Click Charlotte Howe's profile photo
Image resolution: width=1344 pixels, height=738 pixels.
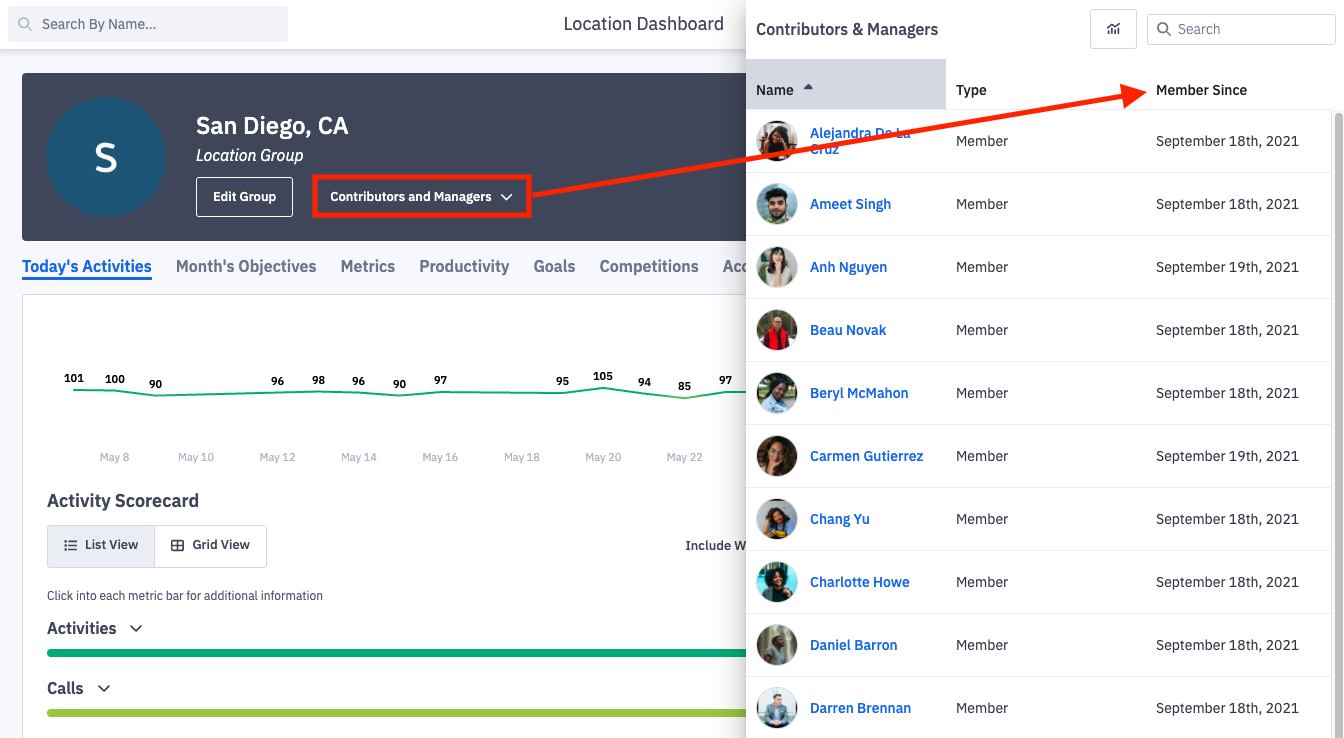[x=777, y=582]
